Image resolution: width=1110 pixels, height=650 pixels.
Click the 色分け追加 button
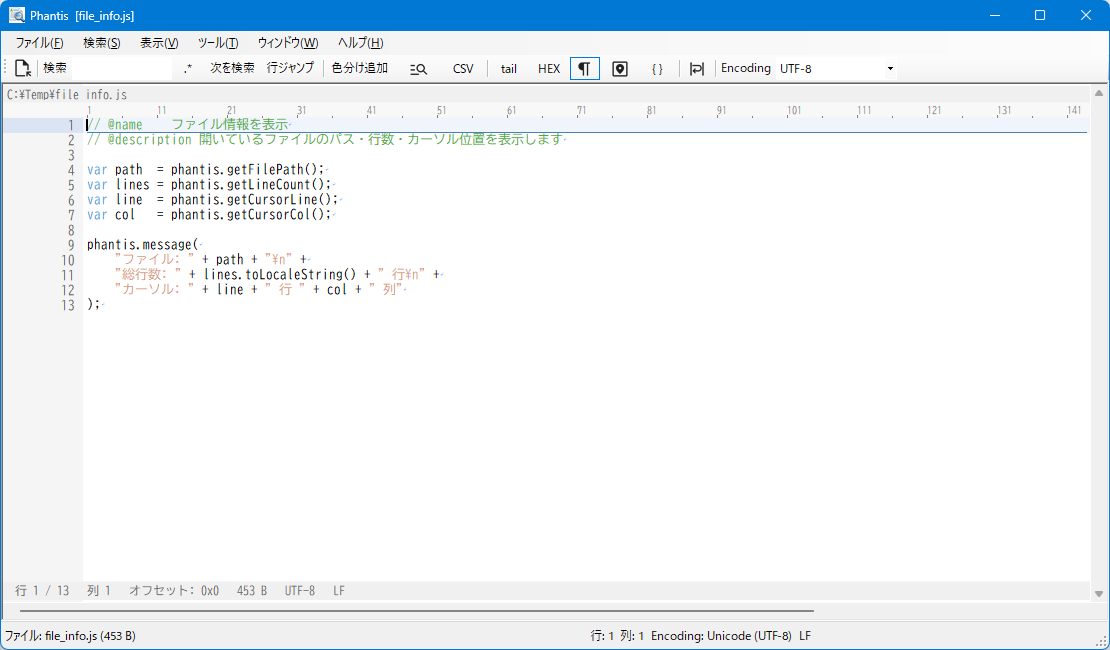coord(360,68)
